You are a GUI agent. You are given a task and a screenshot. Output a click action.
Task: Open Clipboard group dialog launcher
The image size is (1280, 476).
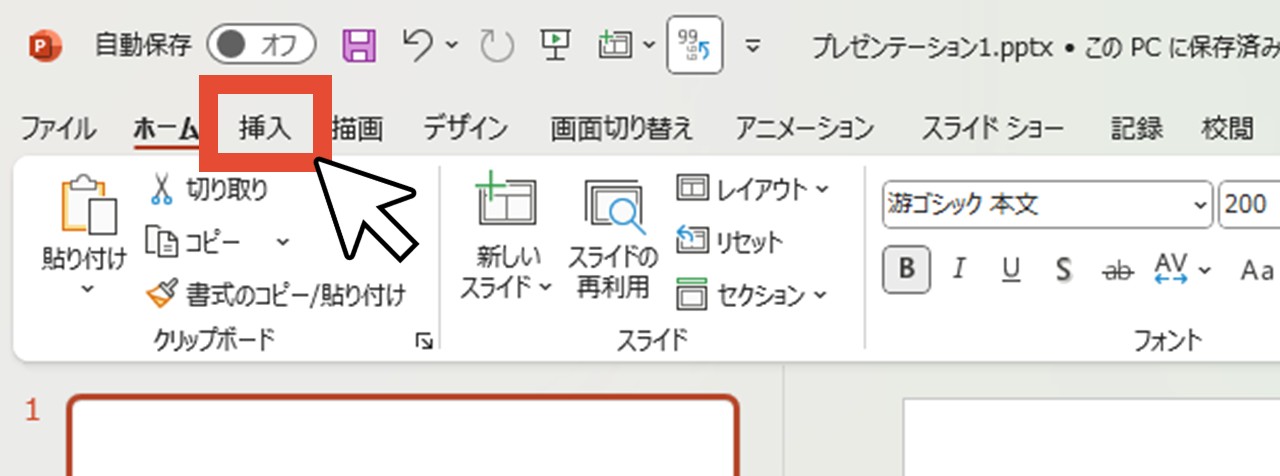coord(425,342)
